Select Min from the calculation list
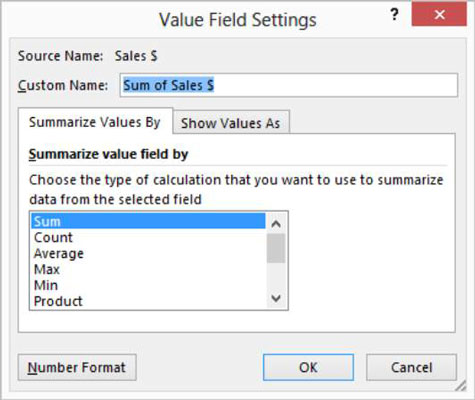The width and height of the screenshot is (475, 400). [x=148, y=285]
